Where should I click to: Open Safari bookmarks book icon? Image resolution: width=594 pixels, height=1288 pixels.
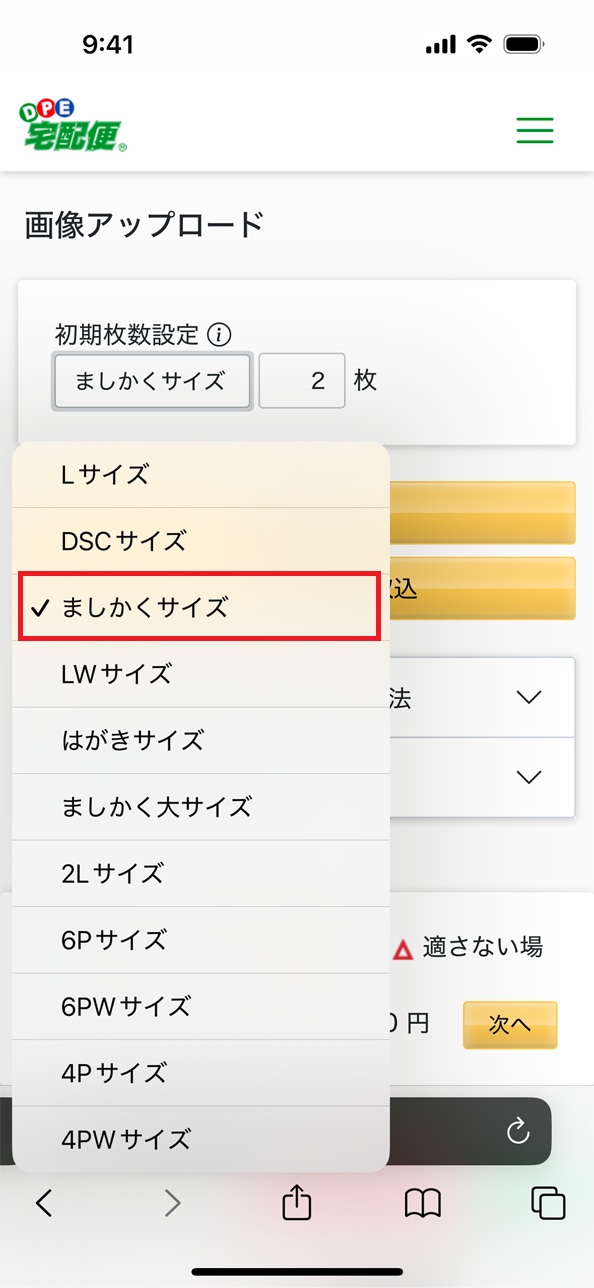click(423, 1204)
